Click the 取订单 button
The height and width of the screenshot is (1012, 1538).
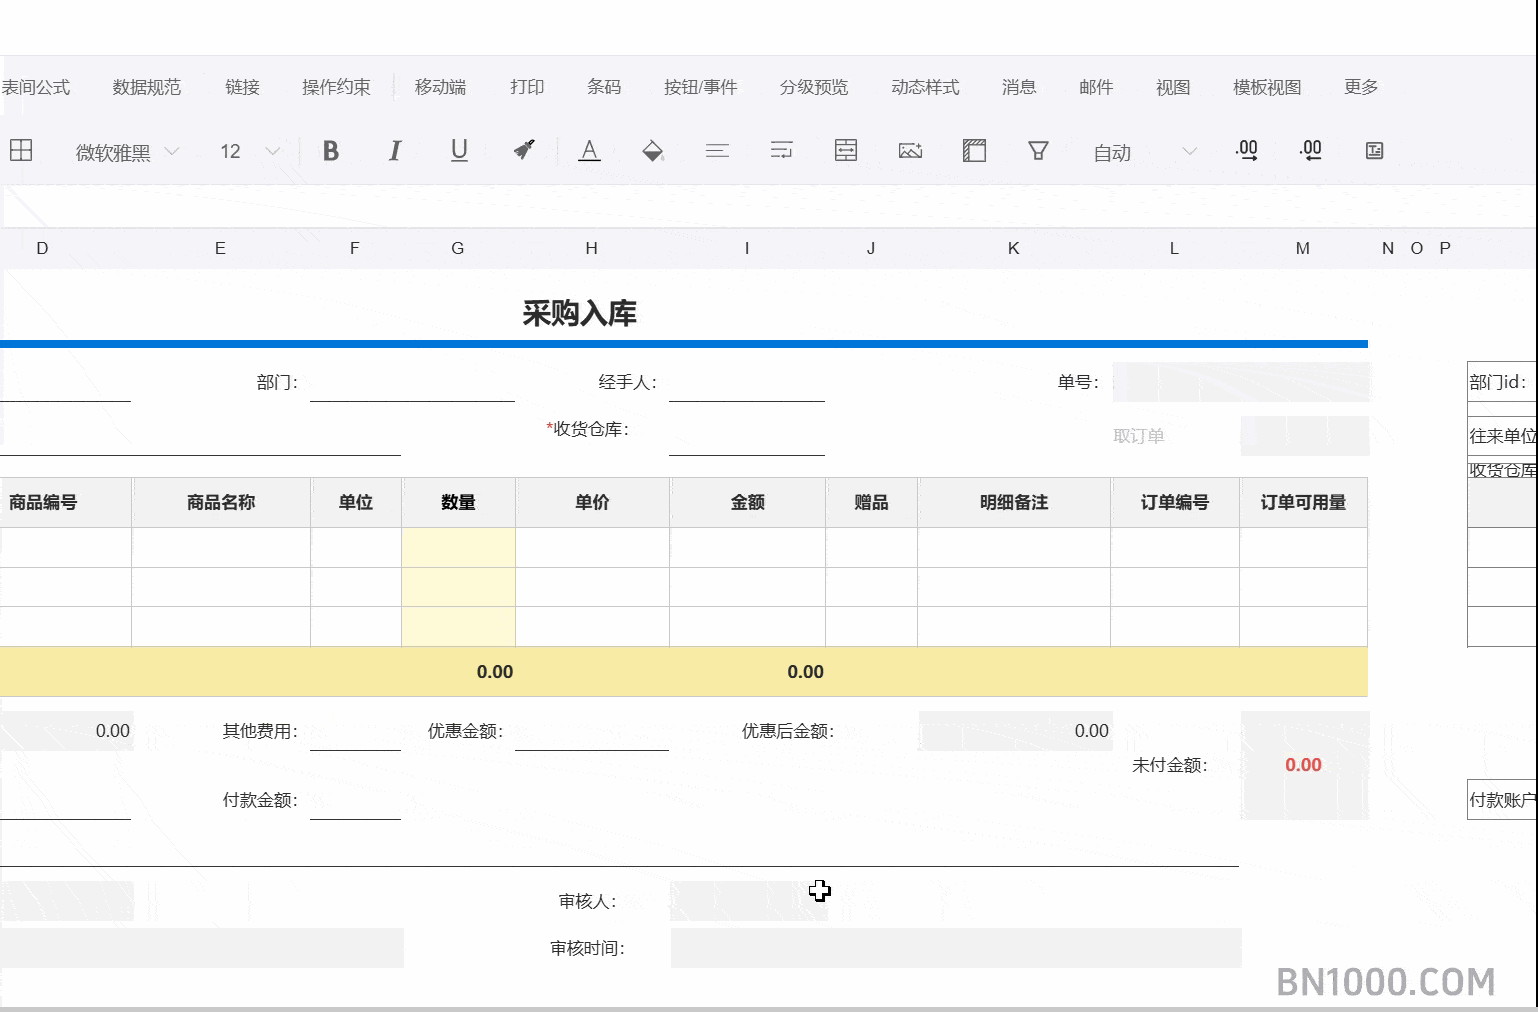tap(1139, 436)
